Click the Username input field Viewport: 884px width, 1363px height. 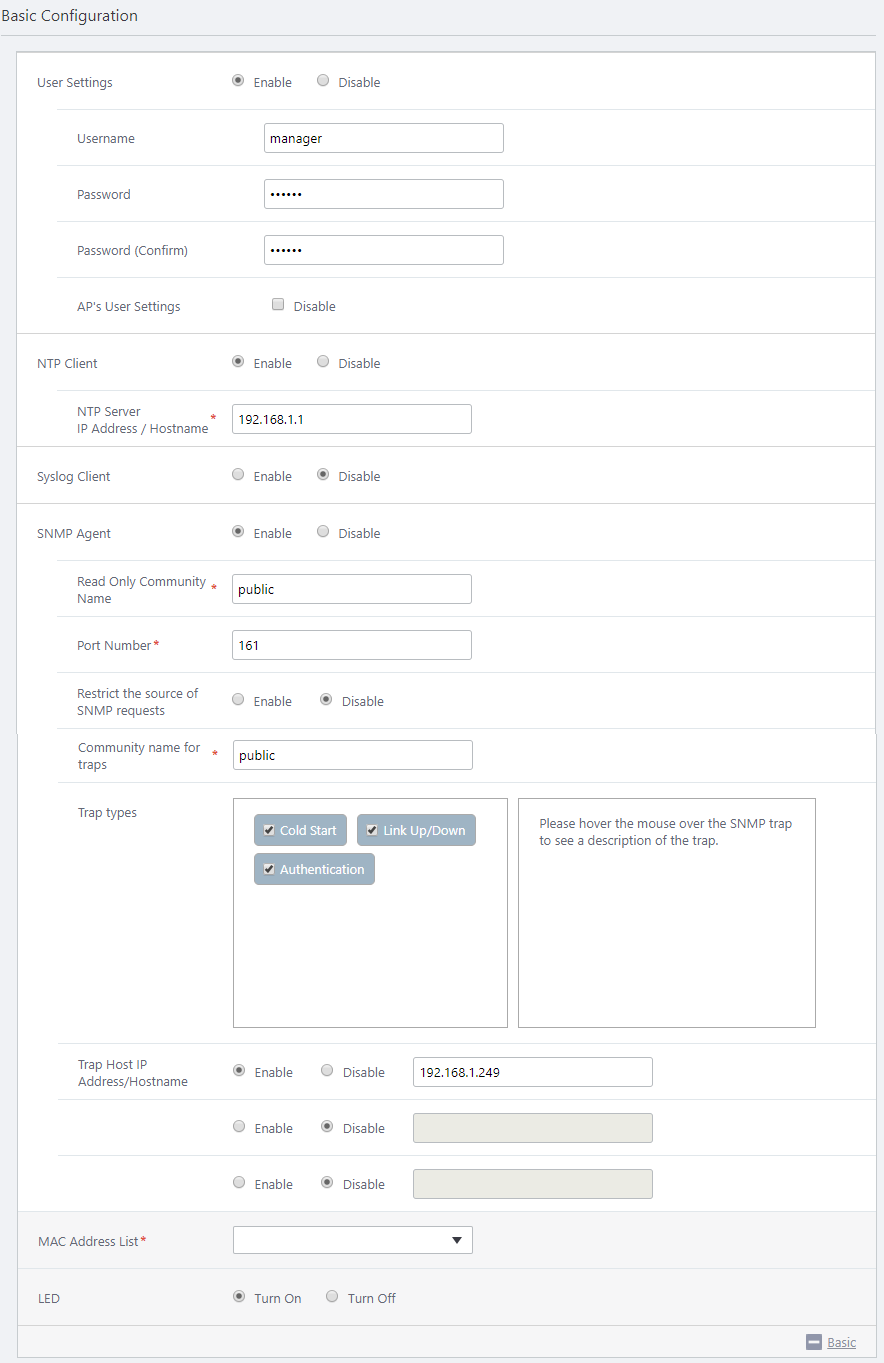tap(383, 138)
